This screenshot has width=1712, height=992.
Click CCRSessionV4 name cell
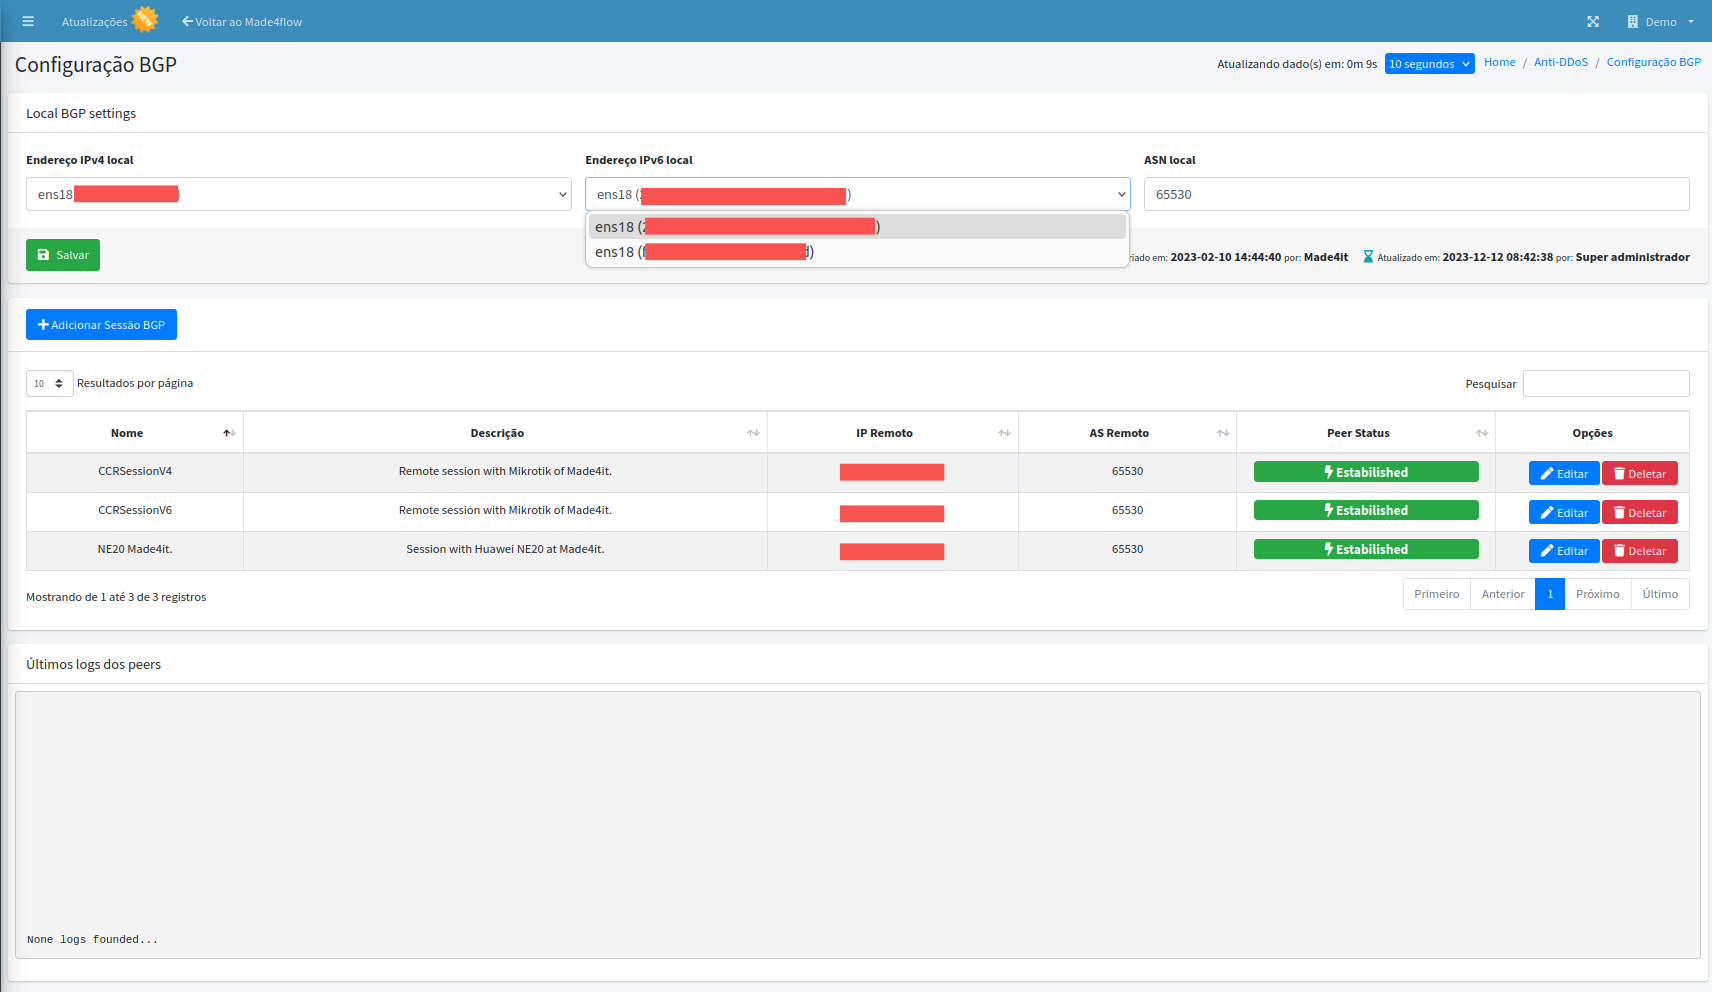135,471
